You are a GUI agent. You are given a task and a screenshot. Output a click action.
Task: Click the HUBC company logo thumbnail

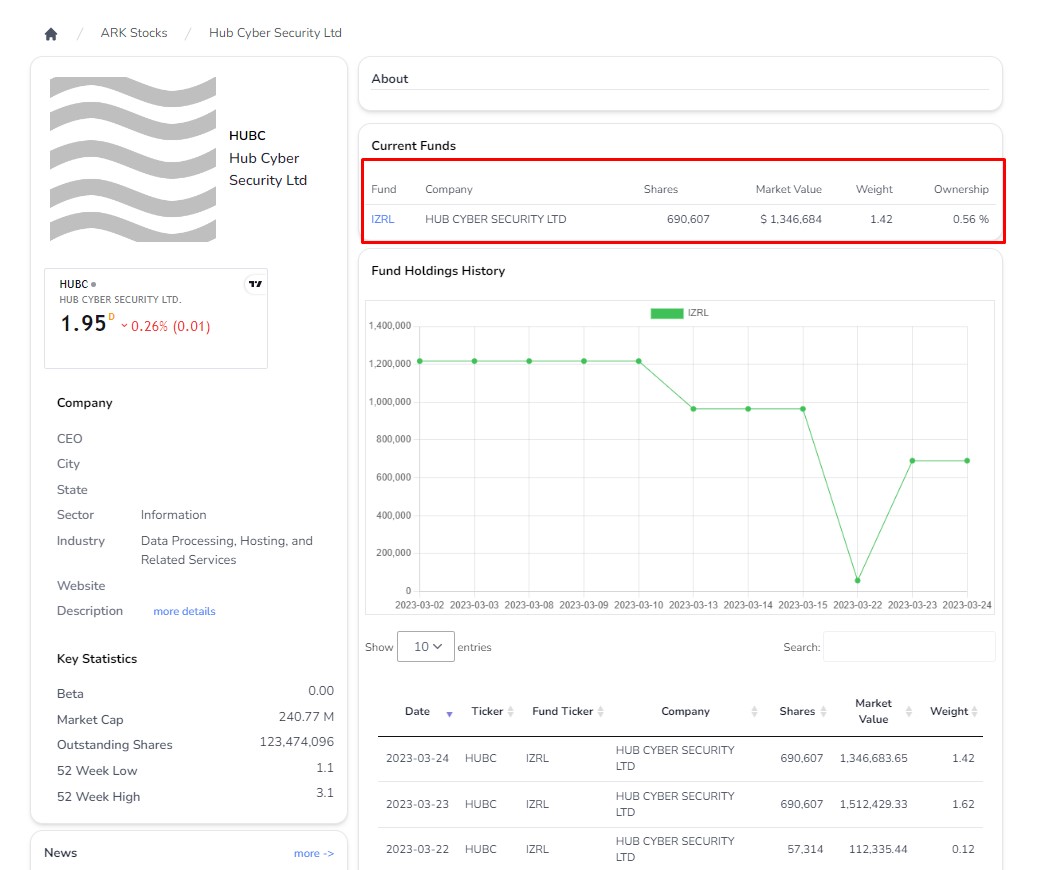tap(131, 161)
